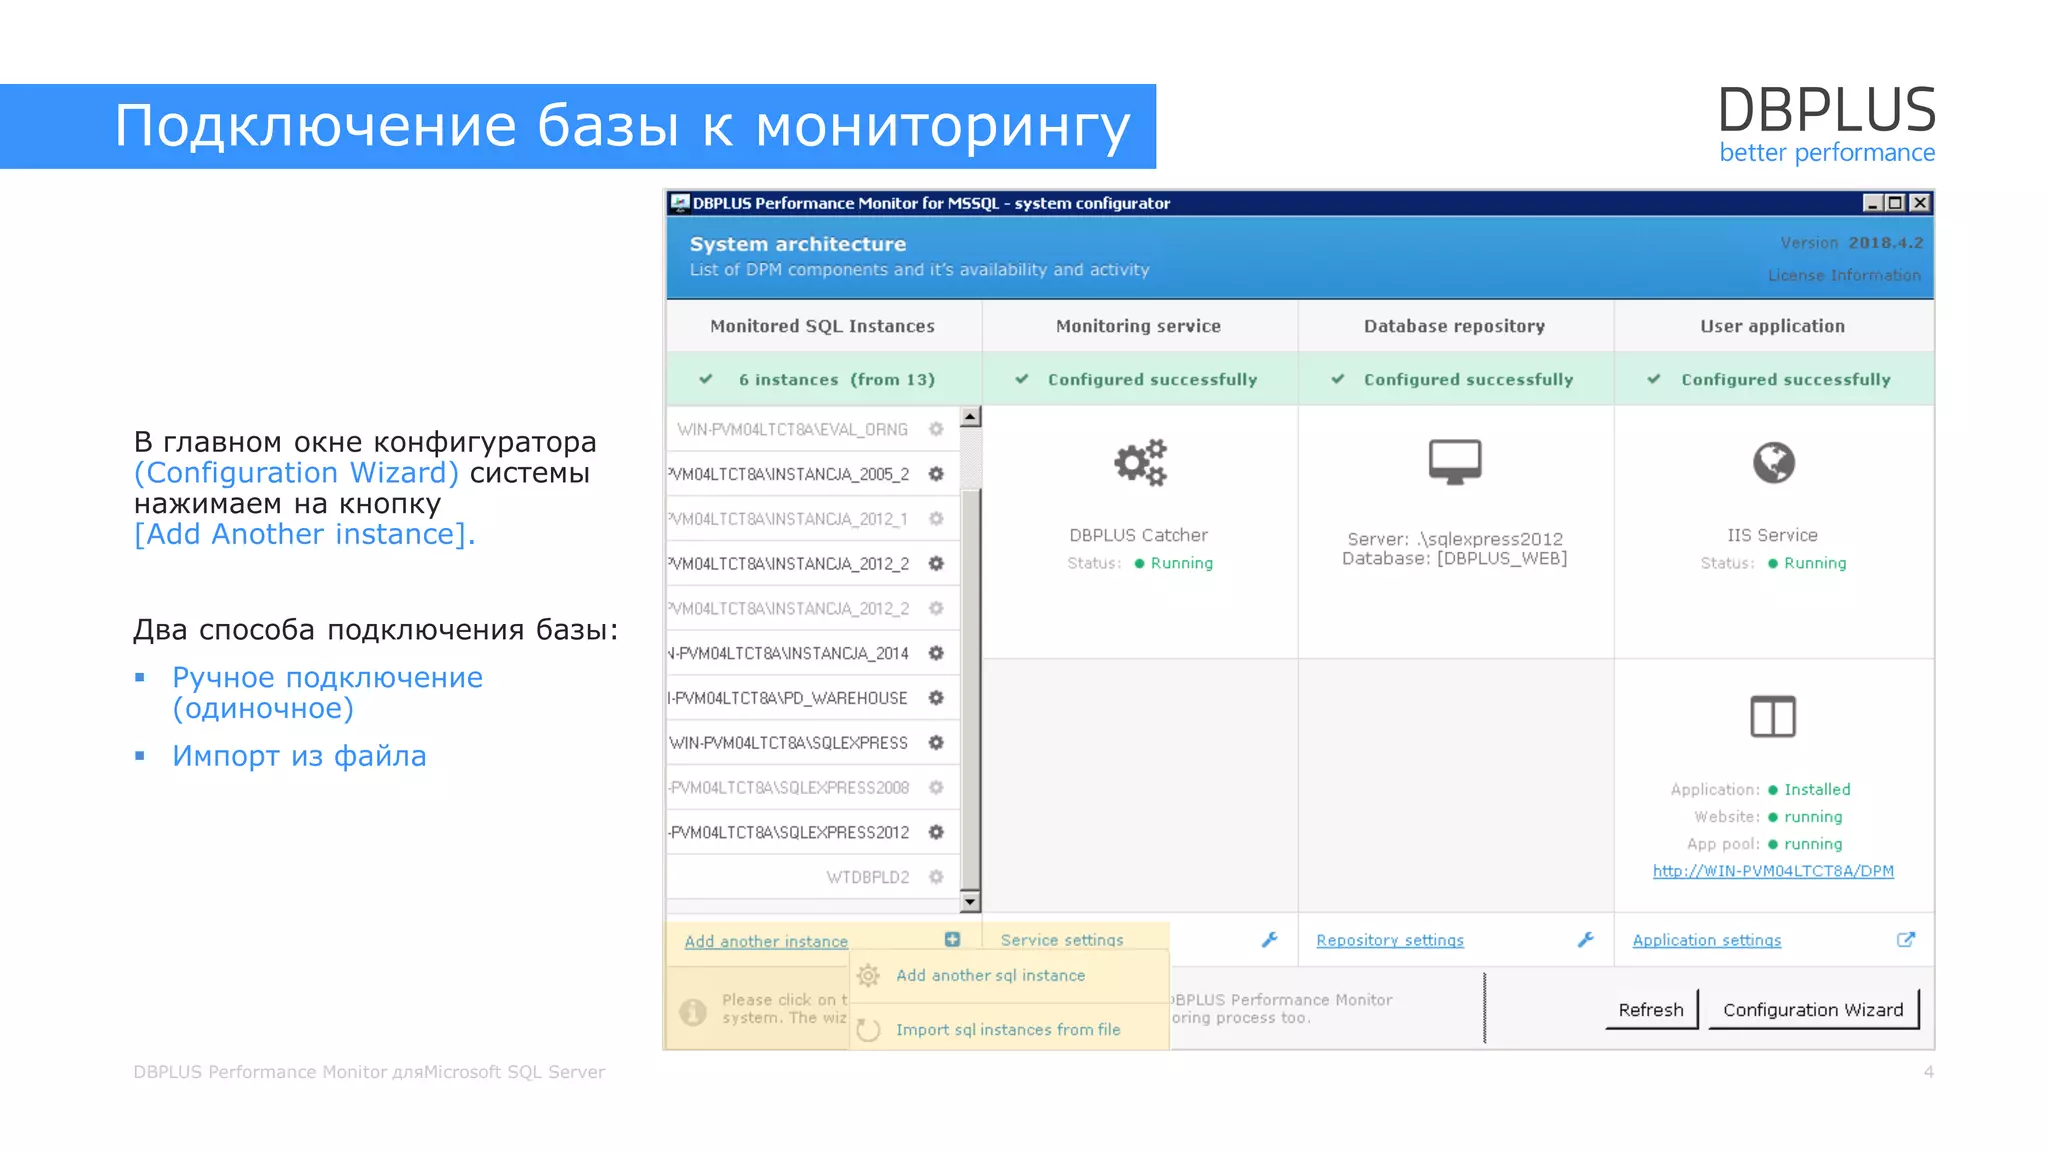
Task: Click gear icon for INSTANCJA_2005_2 instance
Action: [936, 474]
